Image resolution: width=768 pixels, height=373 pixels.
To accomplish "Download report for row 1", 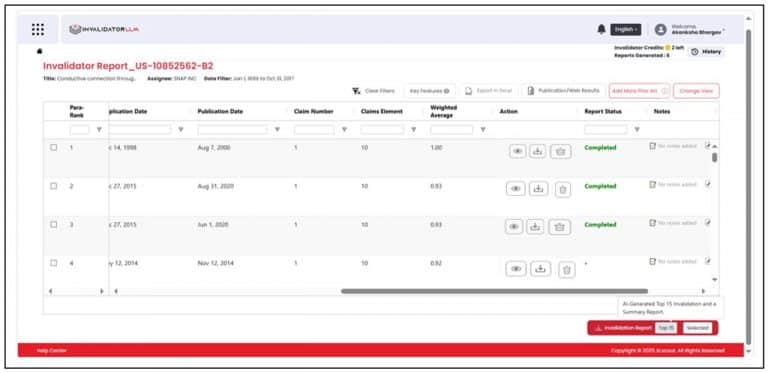I will (x=538, y=151).
